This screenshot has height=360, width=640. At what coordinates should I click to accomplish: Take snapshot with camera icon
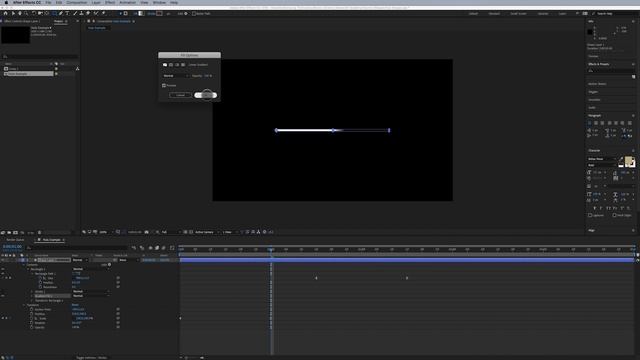tap(147, 232)
